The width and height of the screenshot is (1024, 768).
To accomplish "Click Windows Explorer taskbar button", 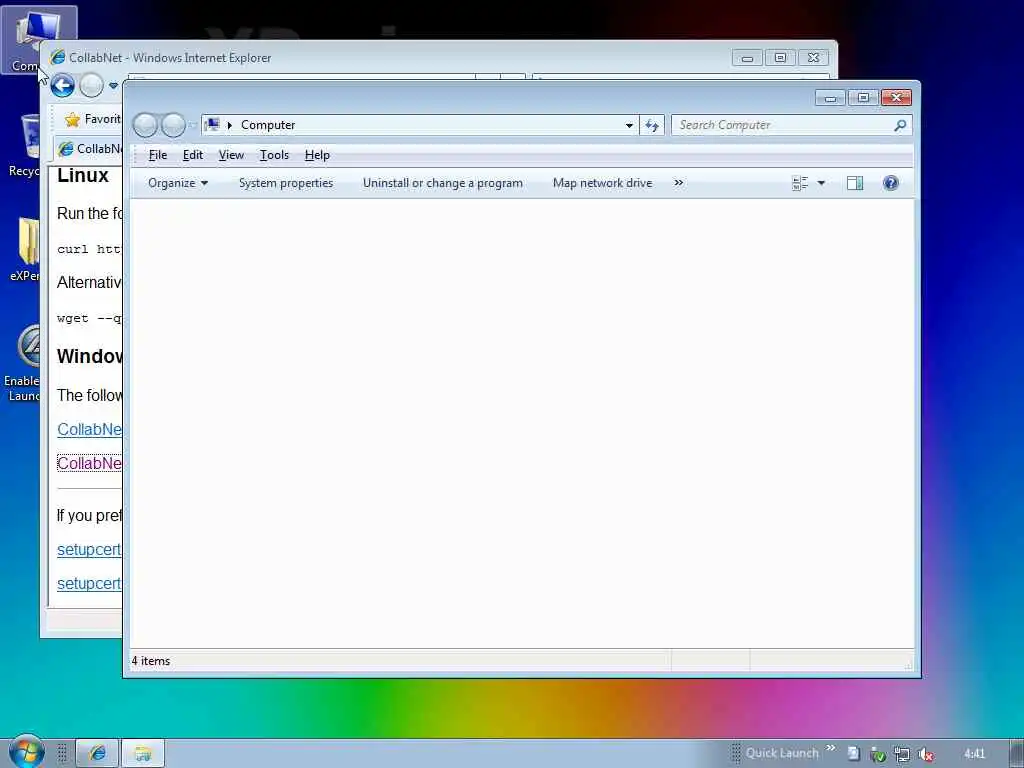I will click(143, 753).
